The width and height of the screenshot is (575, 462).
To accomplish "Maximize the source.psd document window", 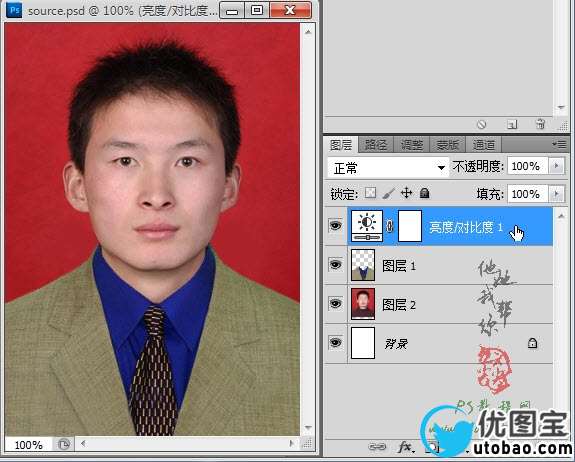I will [257, 10].
